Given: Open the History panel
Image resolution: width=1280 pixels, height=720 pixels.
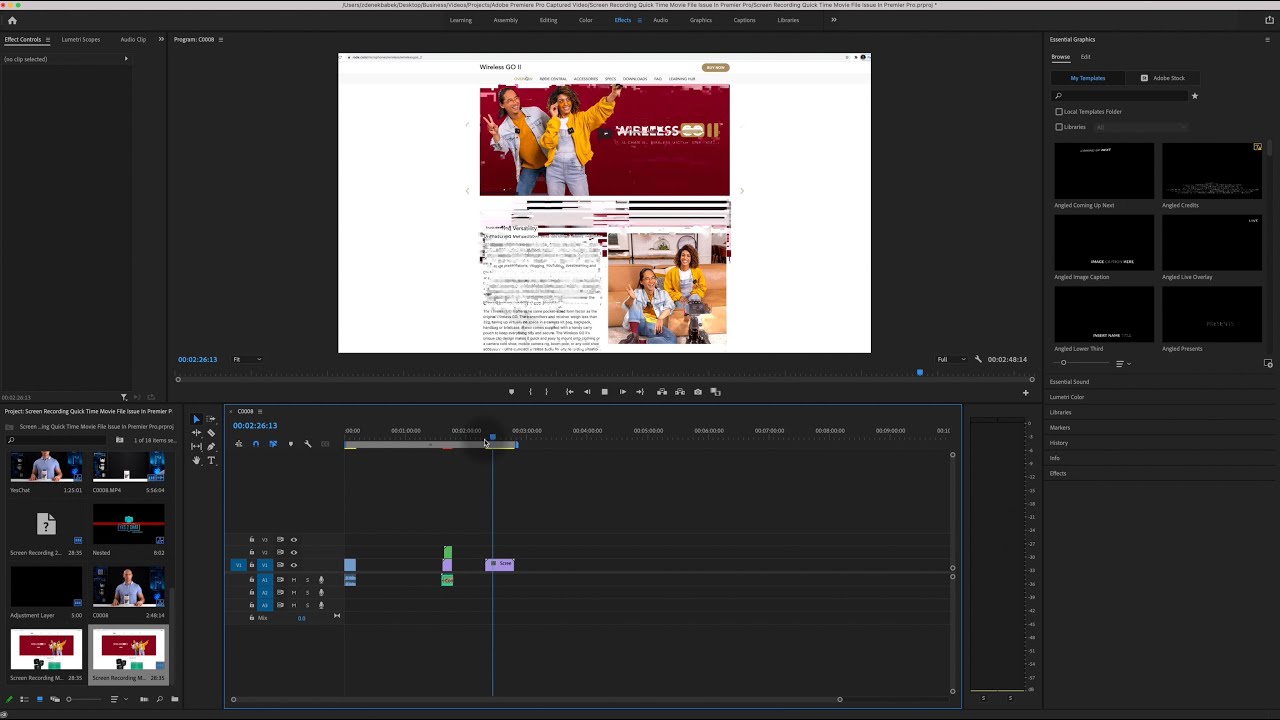Looking at the screenshot, I should point(1059,443).
